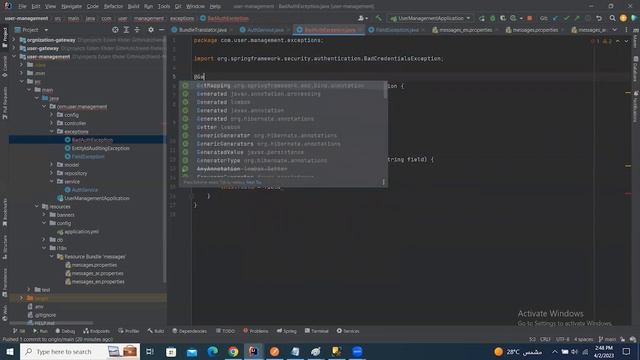Click the expand all icon in Project panel
Image resolution: width=640 pixels, height=360 pixels.
[x=126, y=30]
